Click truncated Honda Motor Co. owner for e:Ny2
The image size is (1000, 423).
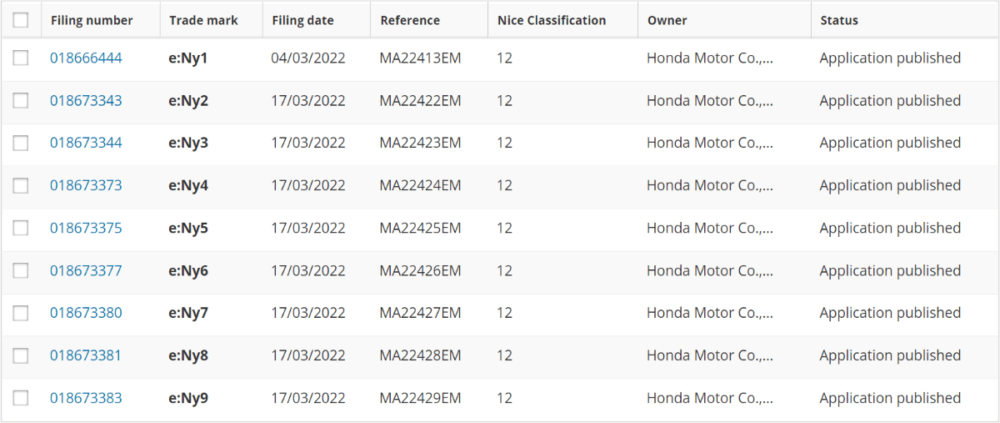point(710,101)
